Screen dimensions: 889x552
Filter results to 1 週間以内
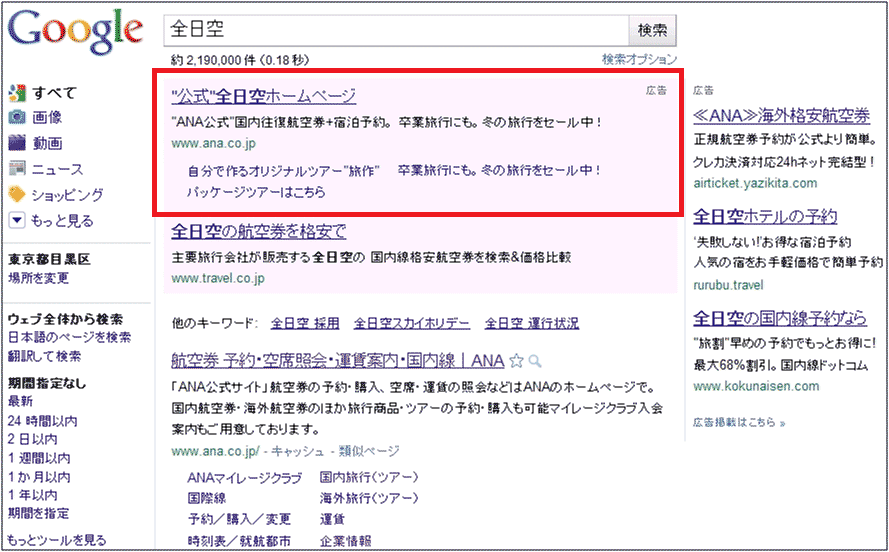[x=39, y=458]
